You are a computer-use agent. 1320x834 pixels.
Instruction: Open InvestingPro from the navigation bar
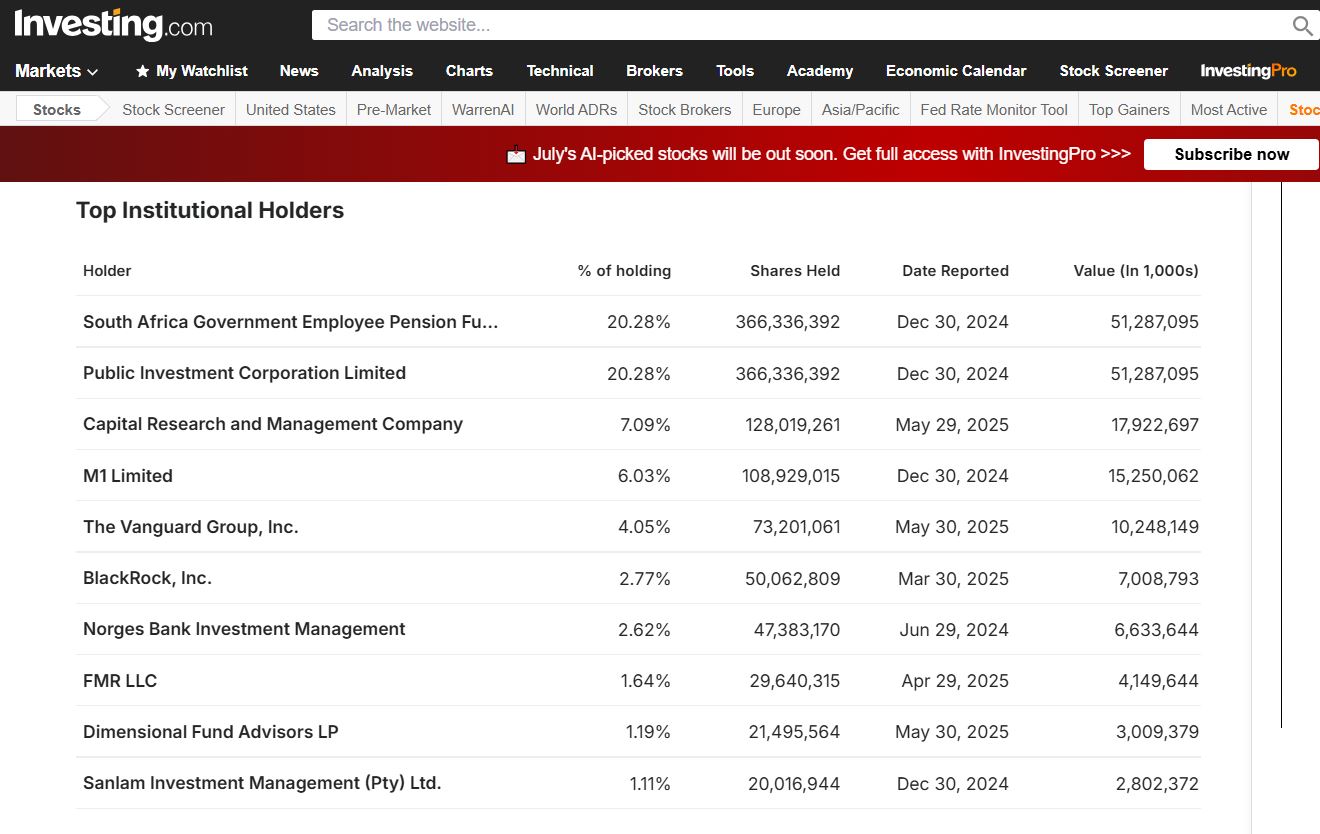click(1248, 71)
